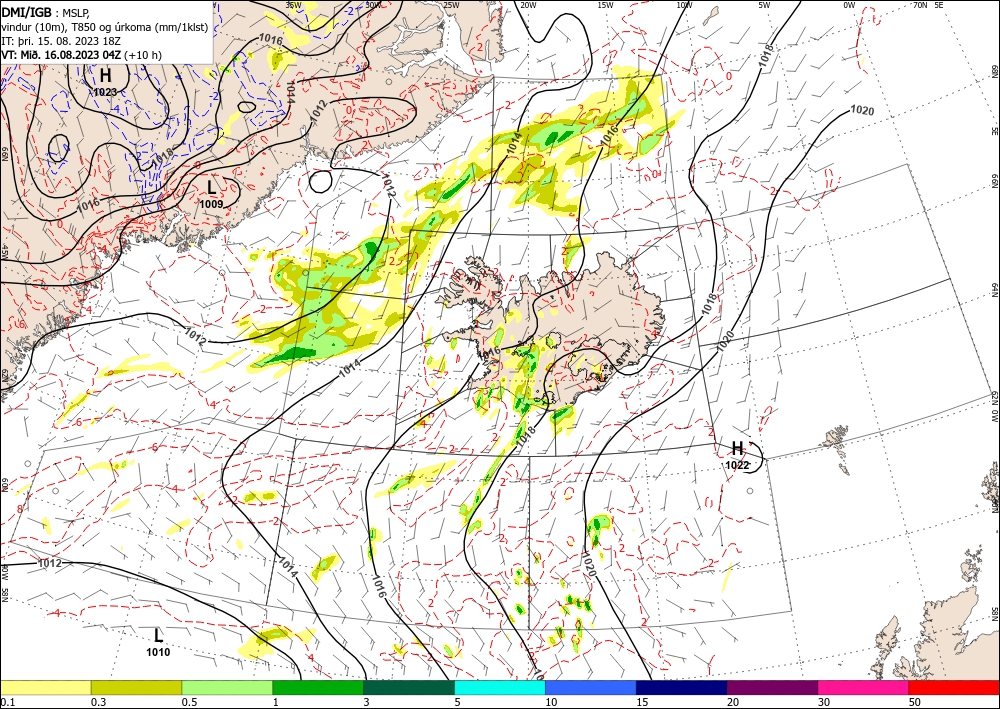Click the 35W longitude label at top
Image resolution: width=1000 pixels, height=709 pixels.
293,5
